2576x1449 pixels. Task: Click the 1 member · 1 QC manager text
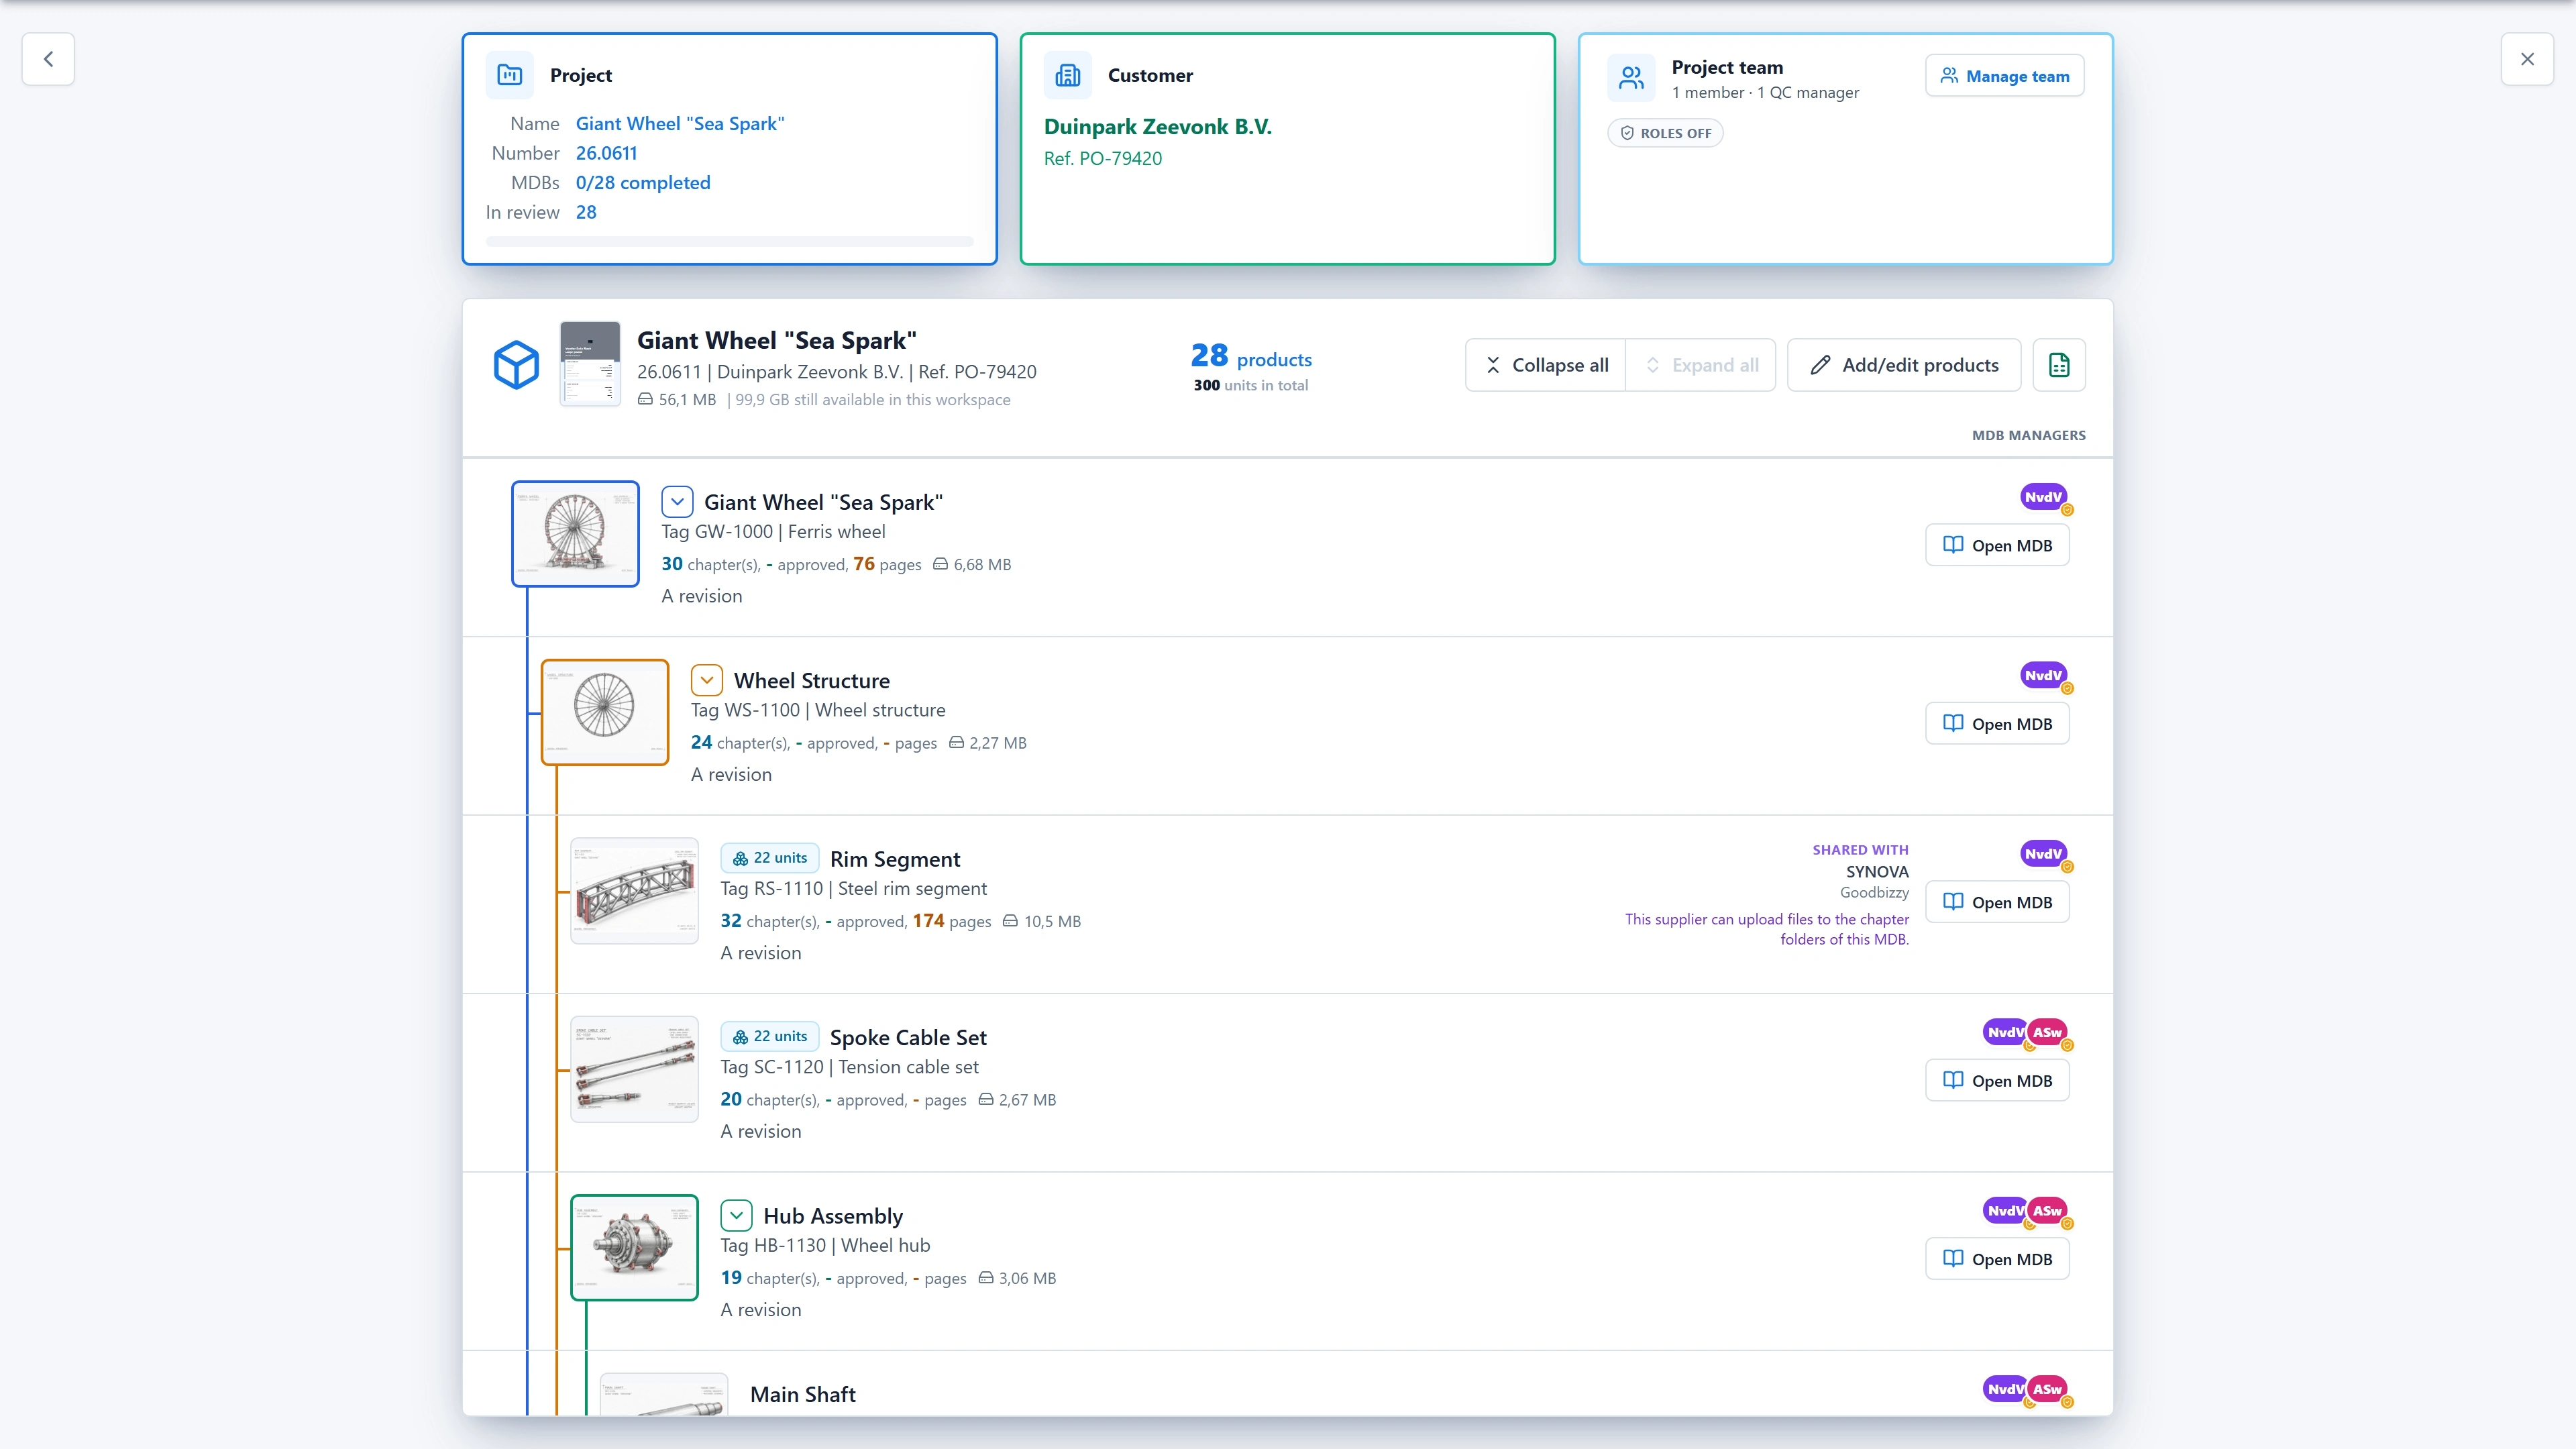point(1766,93)
